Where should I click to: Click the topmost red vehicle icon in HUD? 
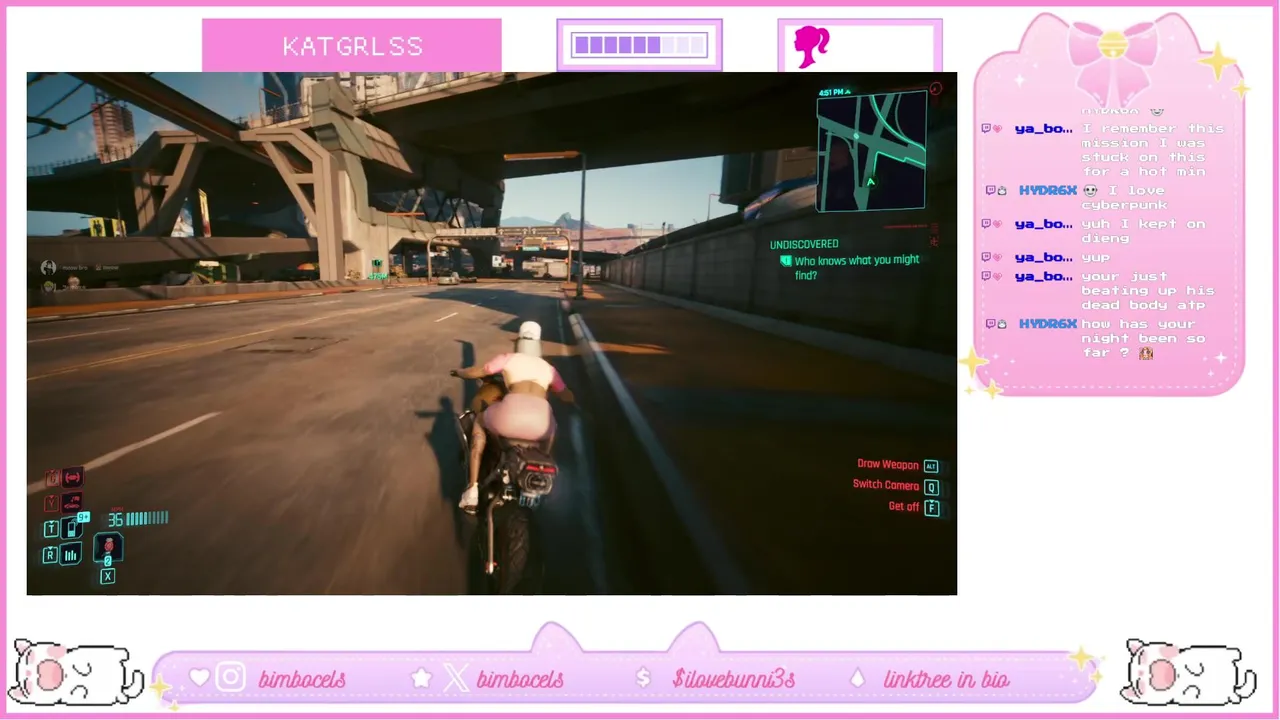(72, 478)
